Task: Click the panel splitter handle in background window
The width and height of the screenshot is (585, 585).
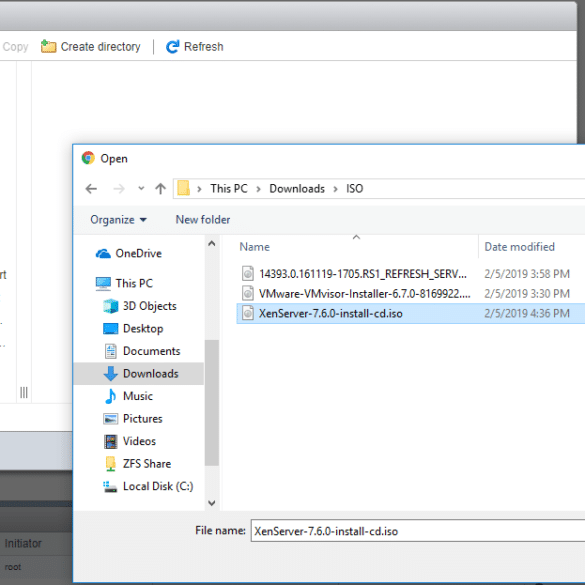Action: 24,392
